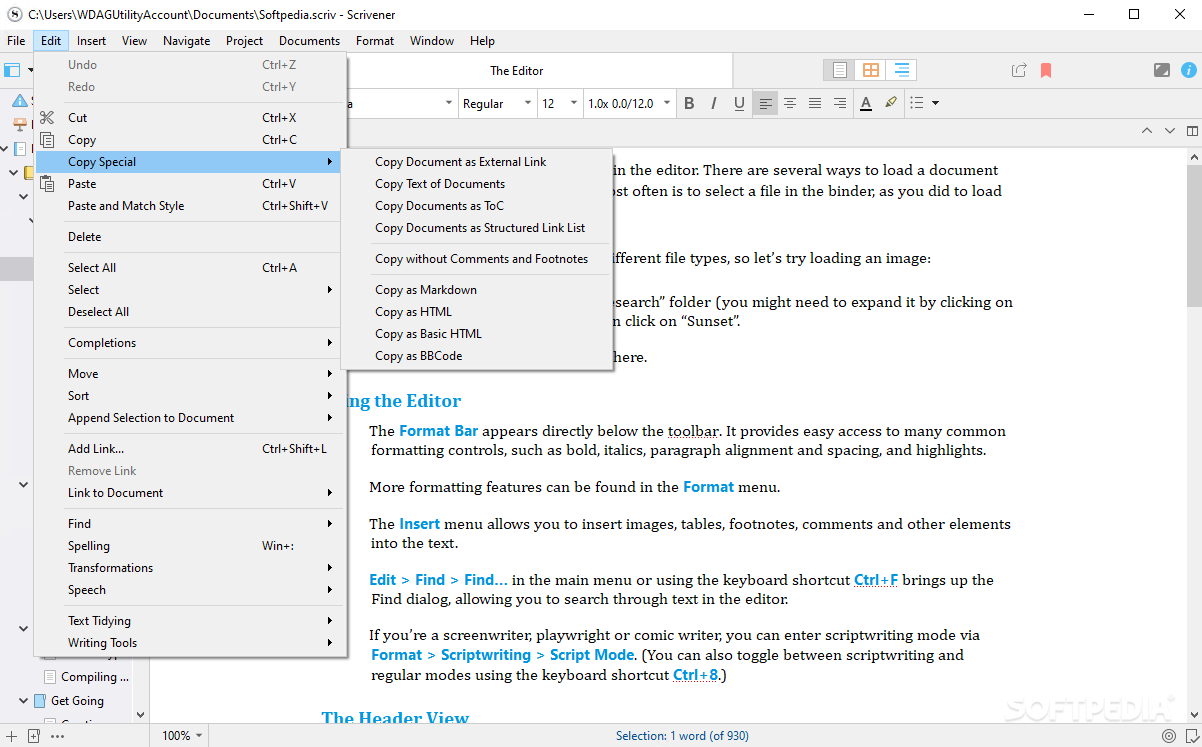
Task: Click the Ctrl+8 shortcut link
Action: click(695, 675)
